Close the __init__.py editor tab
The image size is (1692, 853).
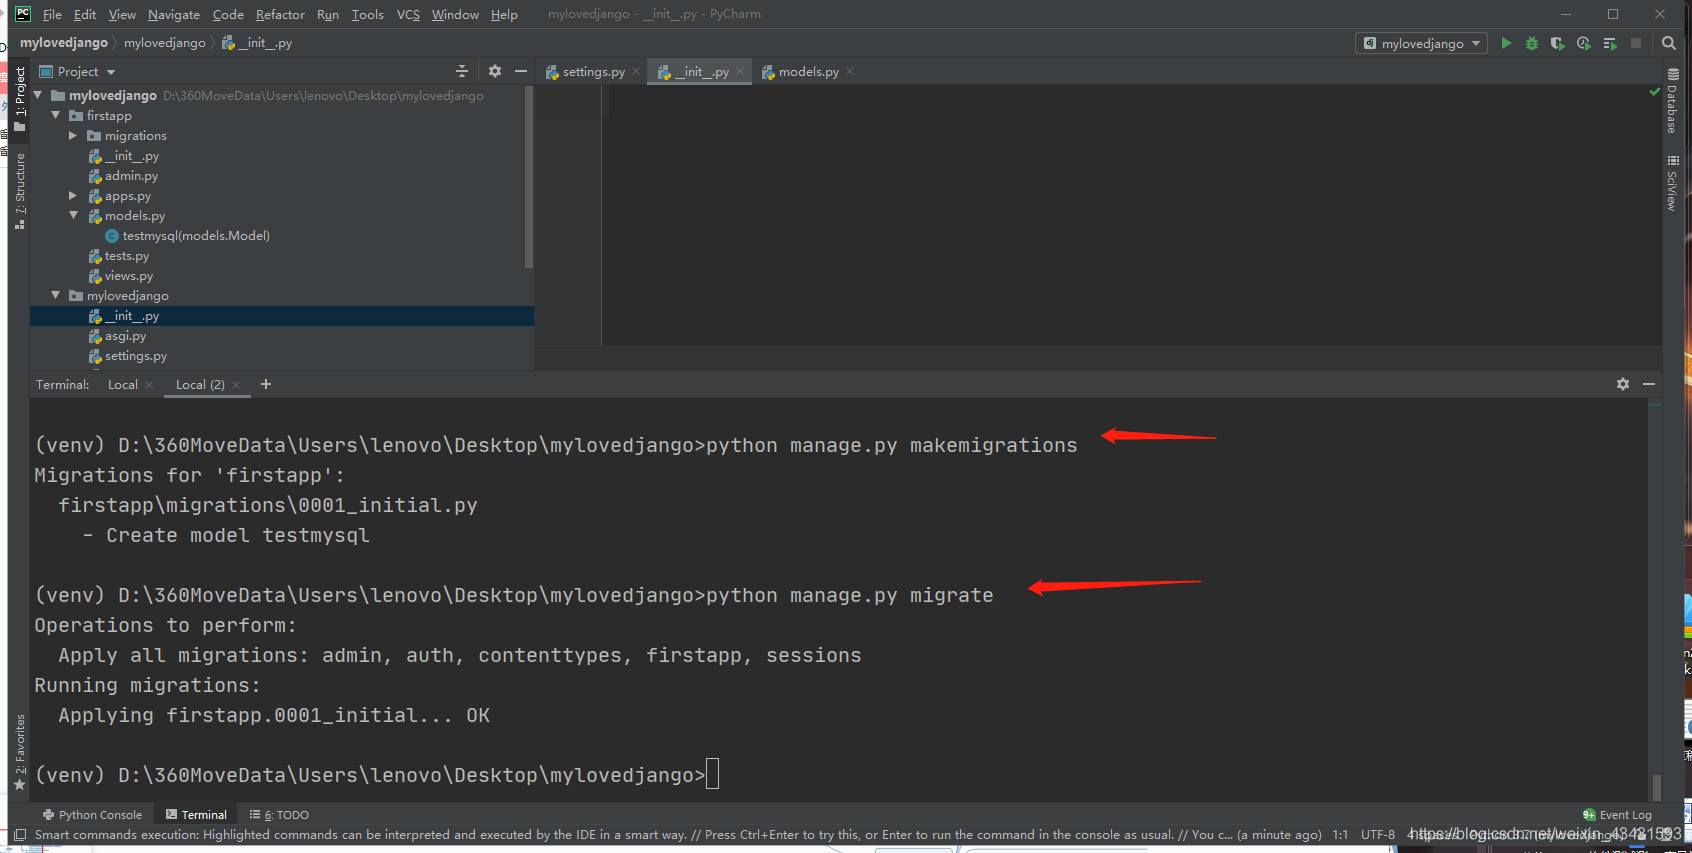point(740,71)
